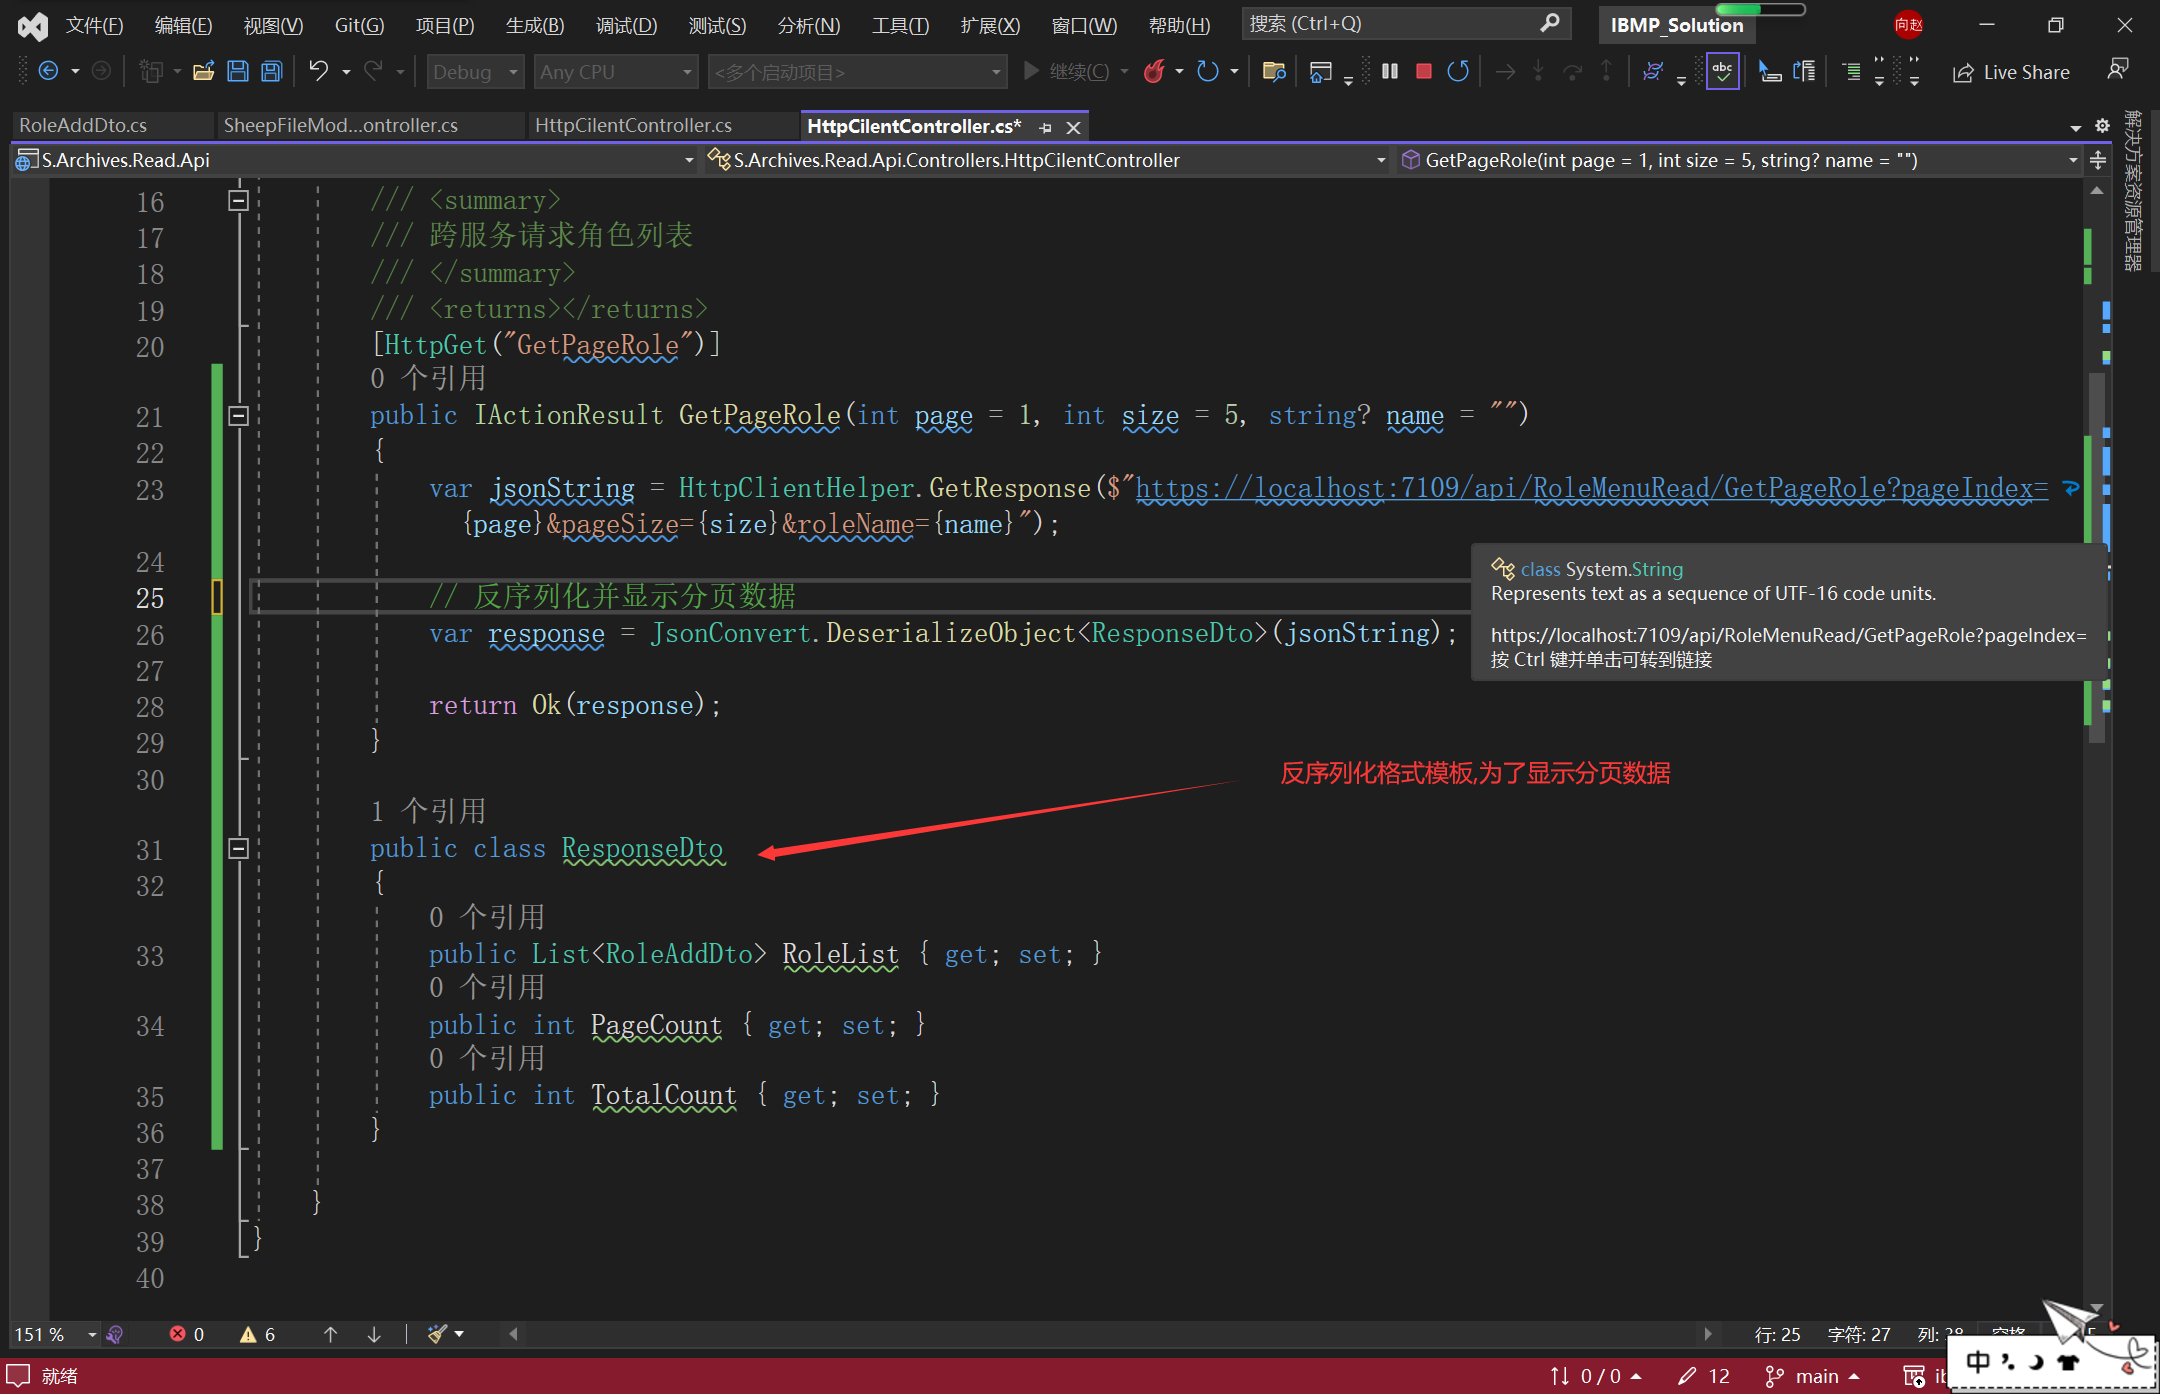Click the code cleanup broom icon
This screenshot has height=1394, width=2160.
point(437,1334)
